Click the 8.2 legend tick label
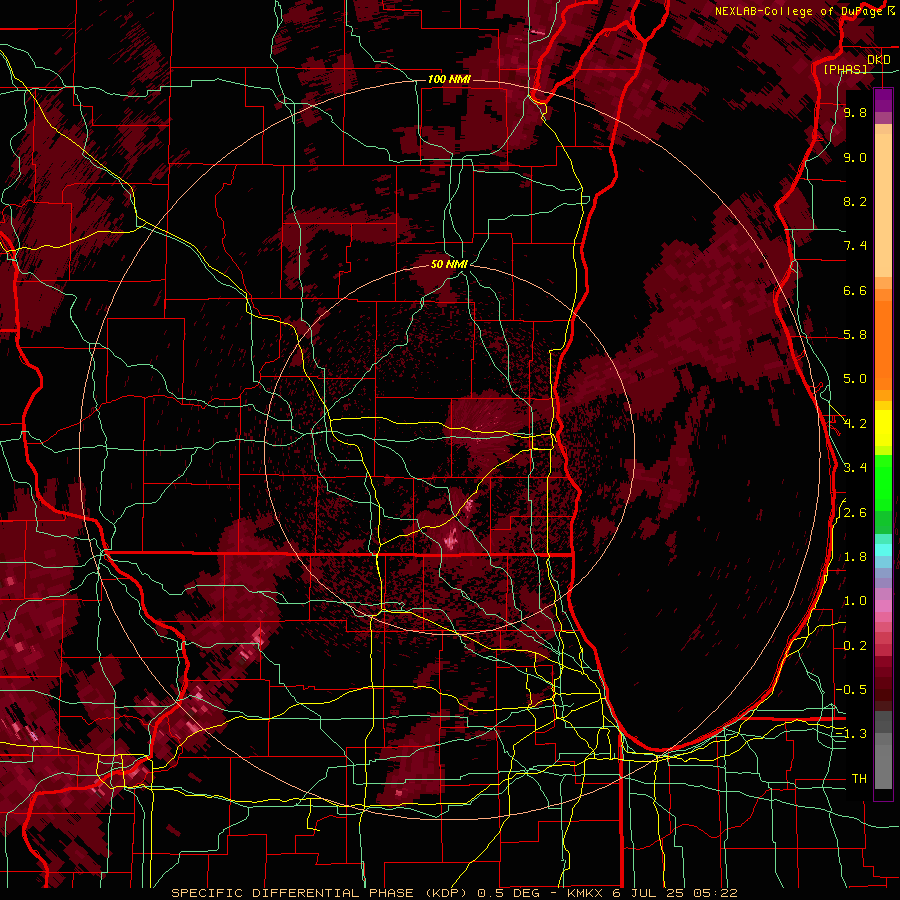 pyautogui.click(x=855, y=201)
